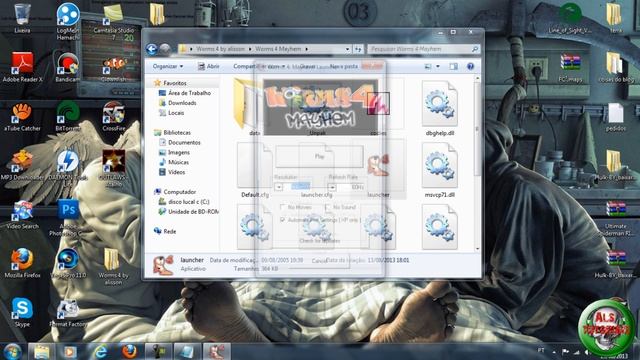
Task: Expand breadcrumb arrow after Worms 4 Mayhem
Action: pos(307,49)
